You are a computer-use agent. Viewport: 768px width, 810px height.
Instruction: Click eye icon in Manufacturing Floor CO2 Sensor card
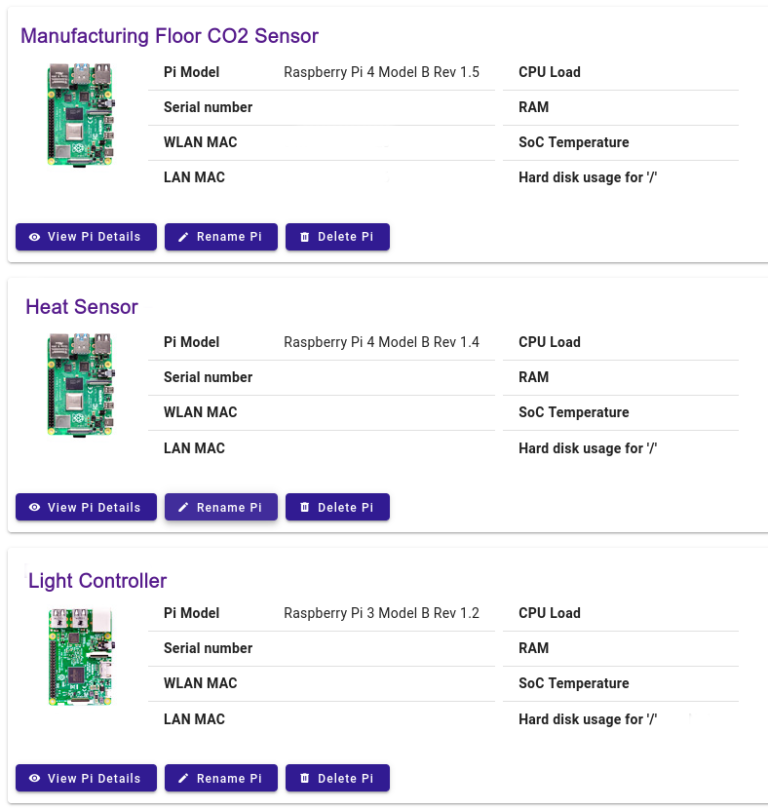pos(35,237)
